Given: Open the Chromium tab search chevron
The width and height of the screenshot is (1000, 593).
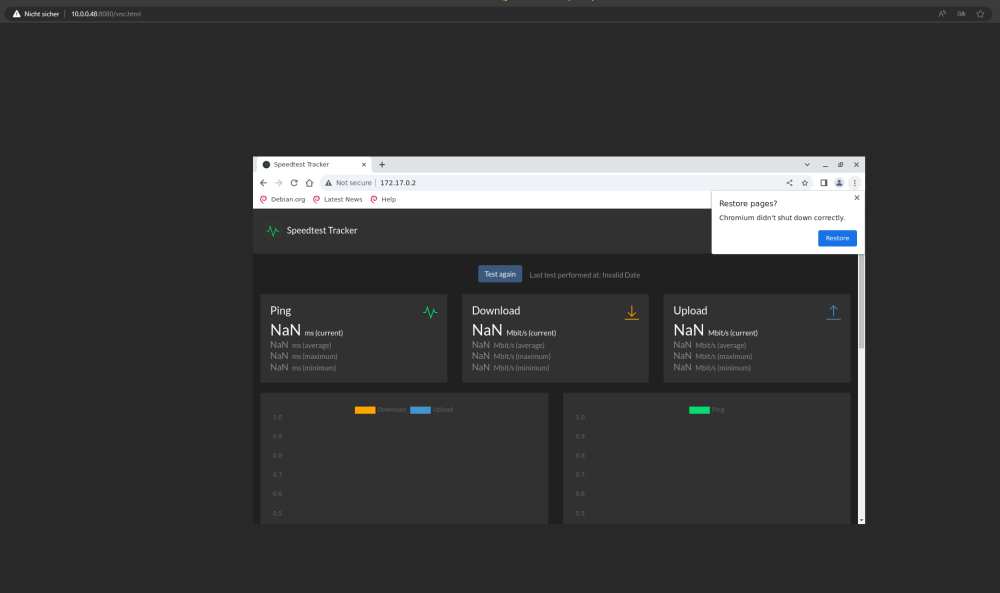Looking at the screenshot, I should (807, 165).
